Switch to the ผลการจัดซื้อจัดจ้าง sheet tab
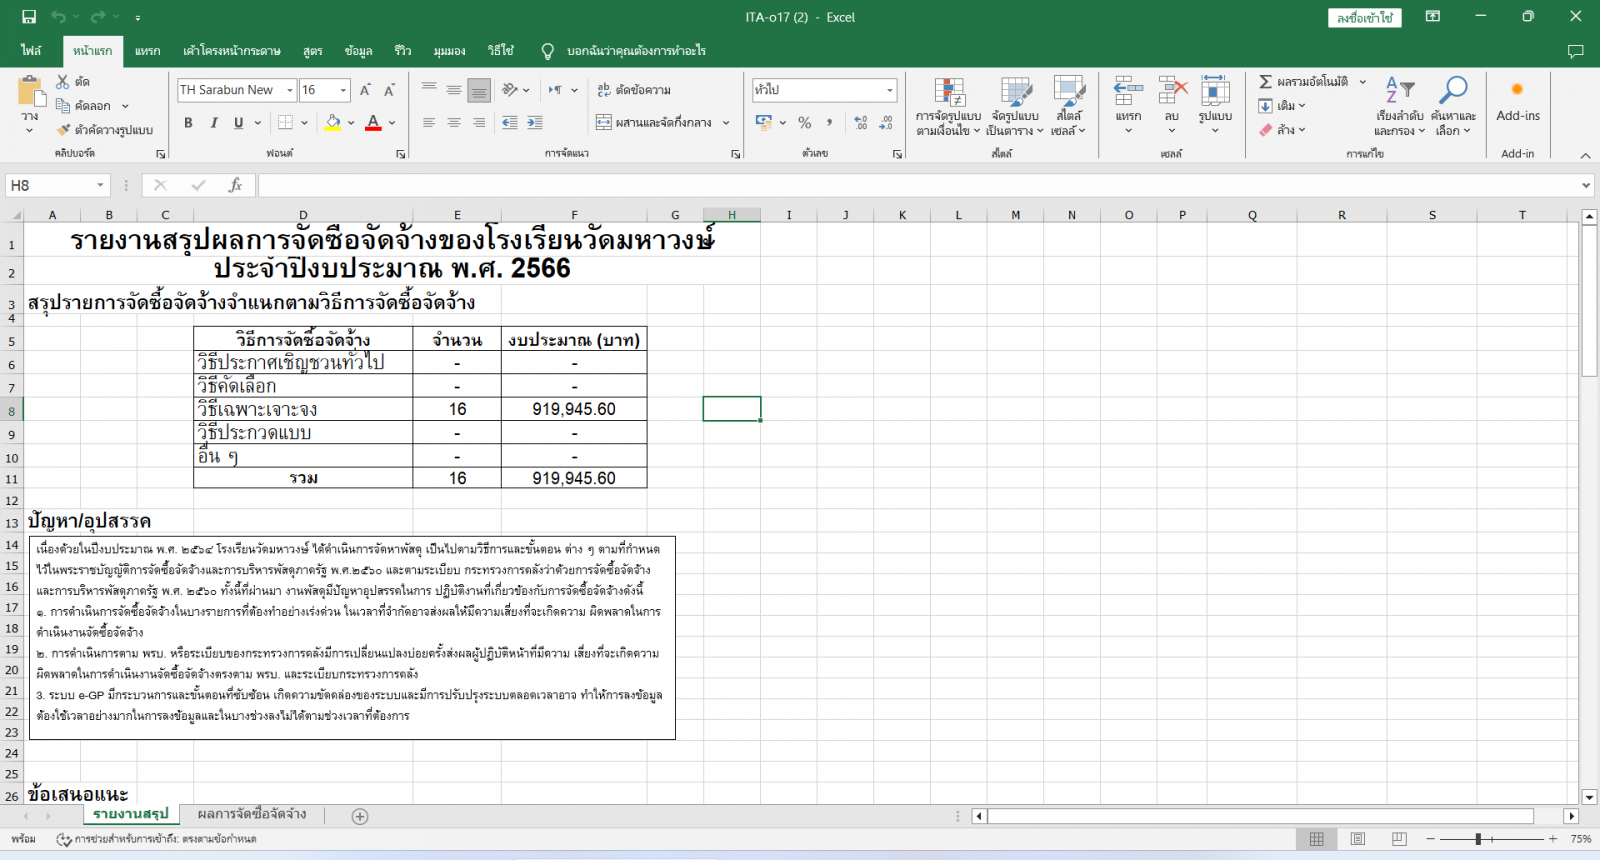Viewport: 1600px width, 860px height. (x=252, y=814)
